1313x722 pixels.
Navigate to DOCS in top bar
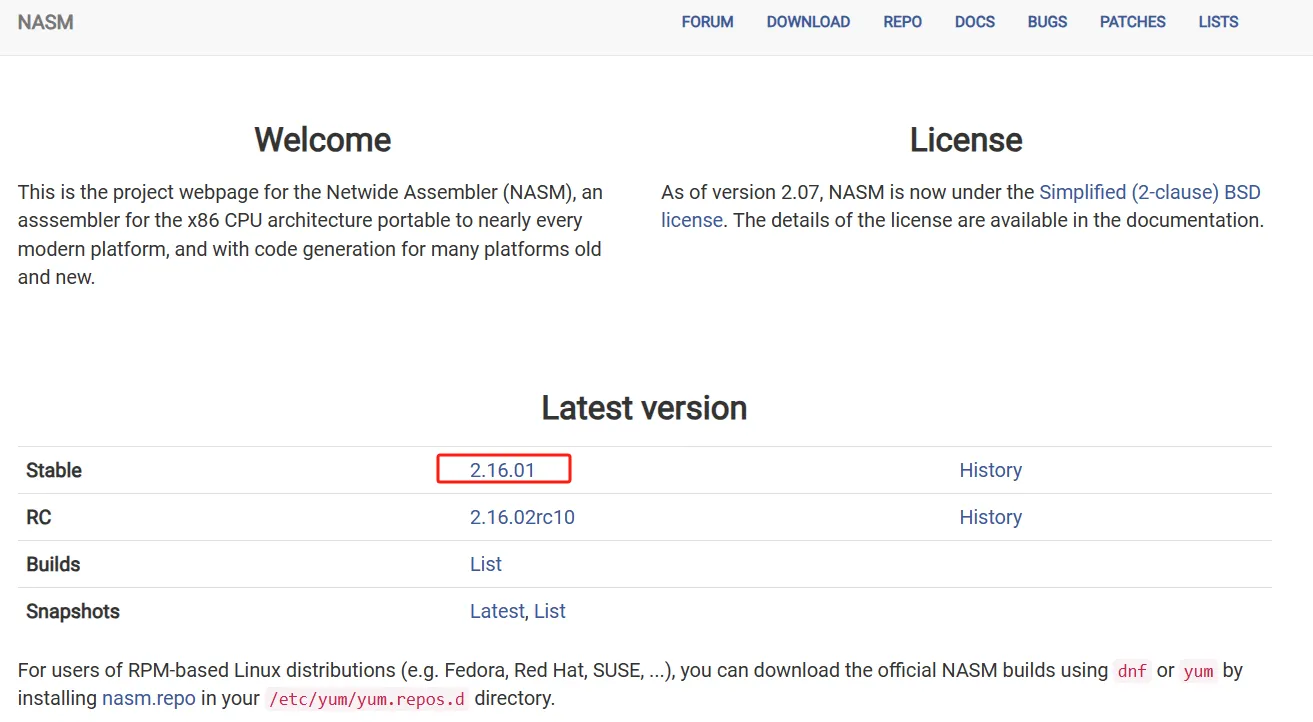974,22
